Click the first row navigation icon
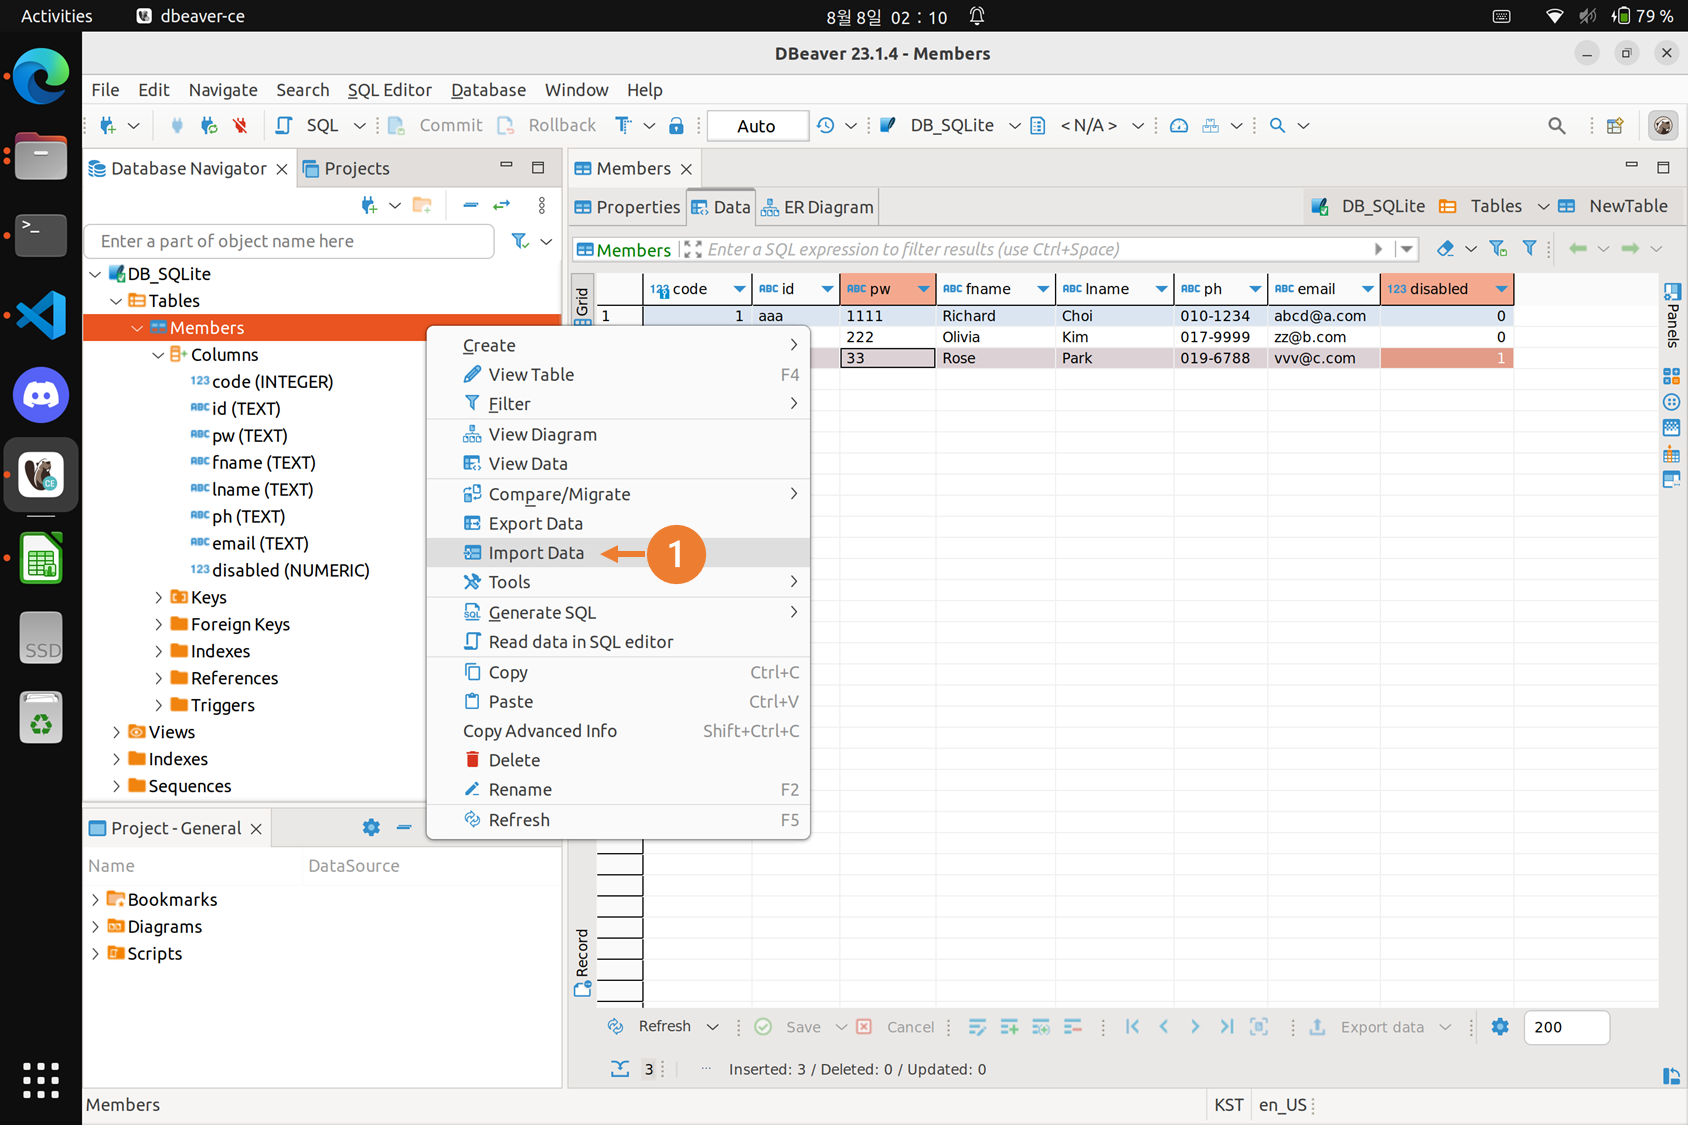 (1132, 1027)
